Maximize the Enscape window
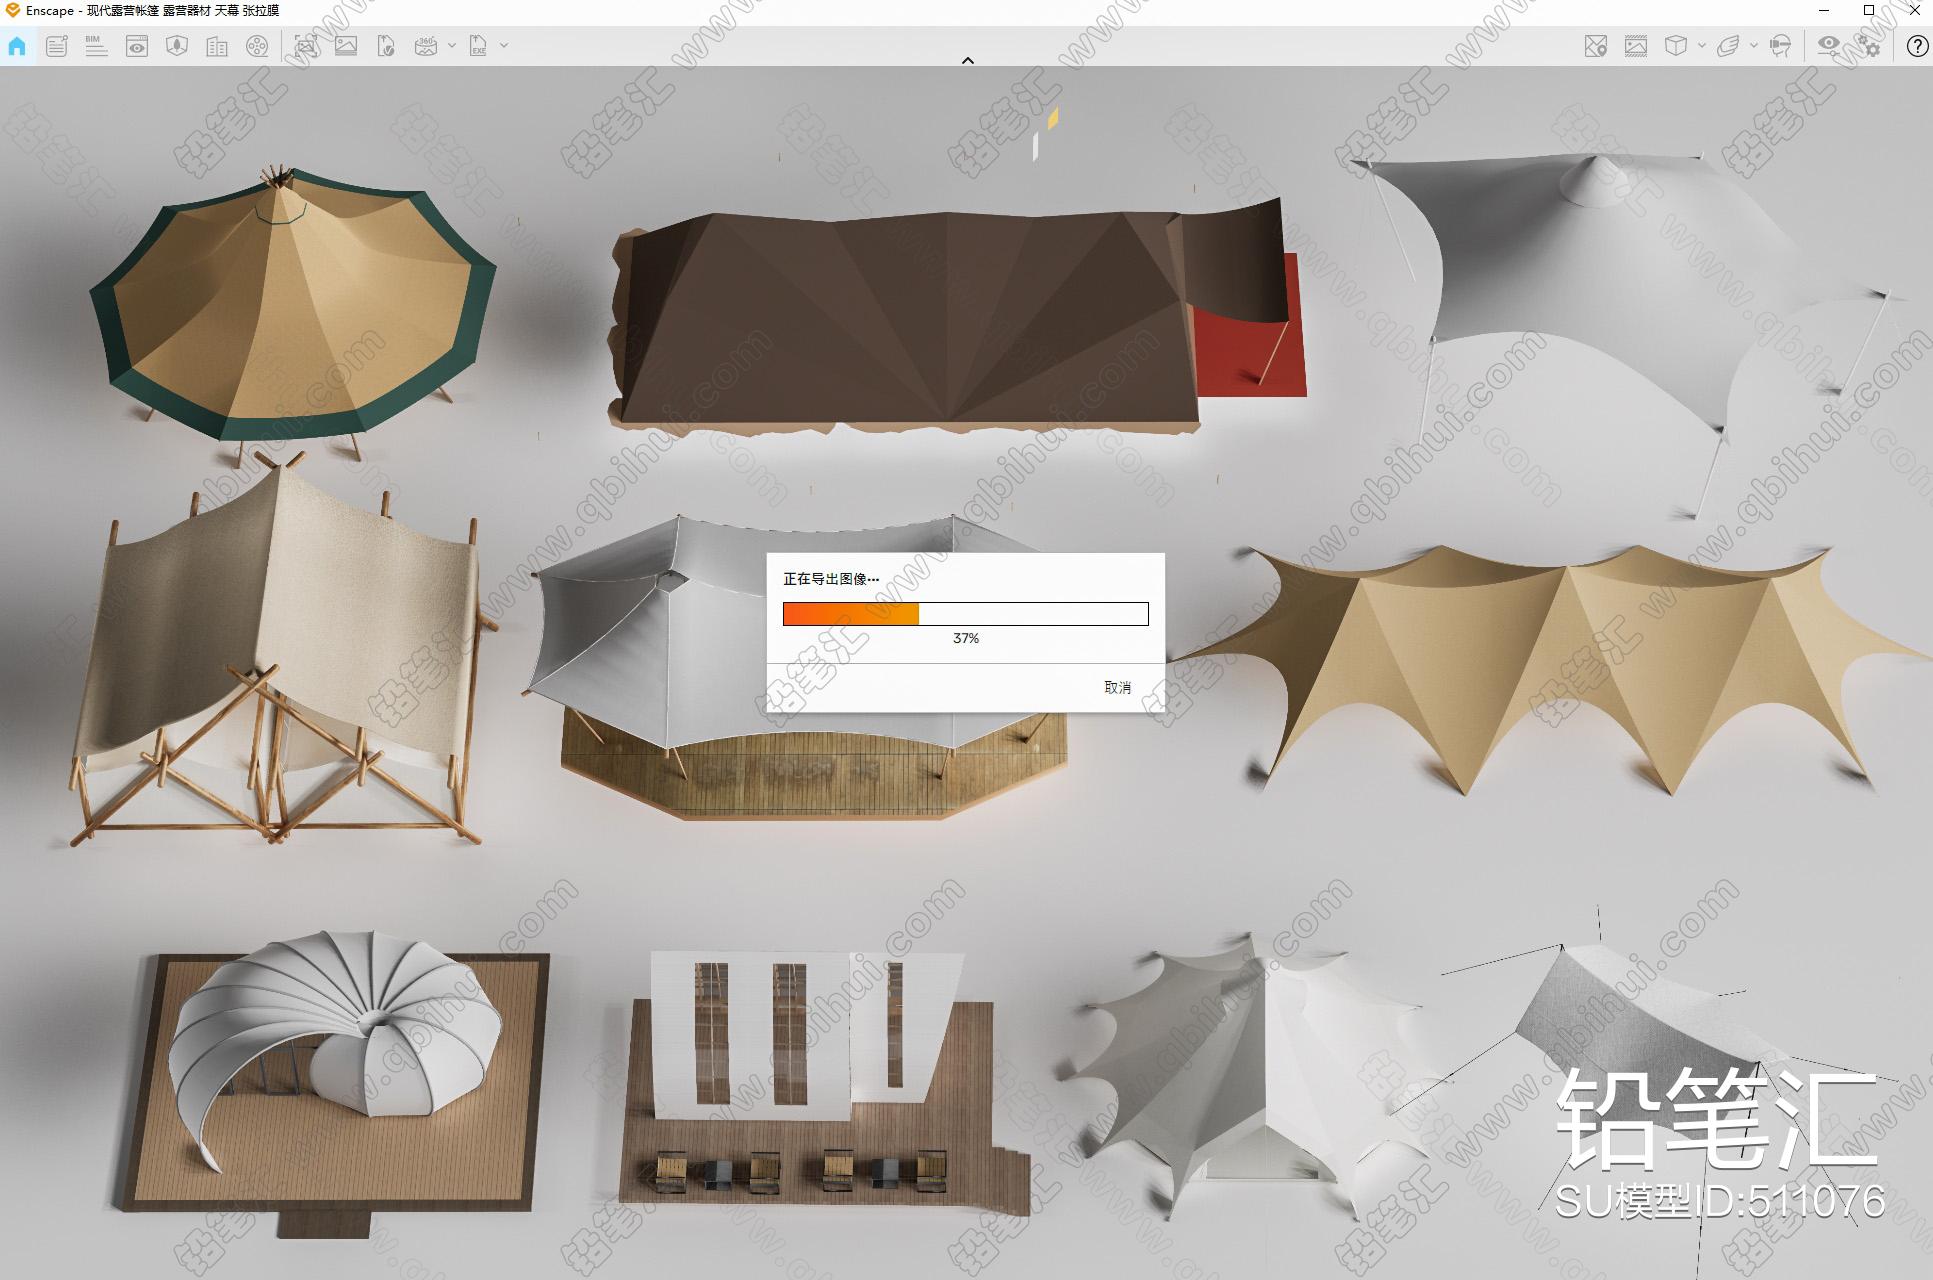 [x=1868, y=10]
